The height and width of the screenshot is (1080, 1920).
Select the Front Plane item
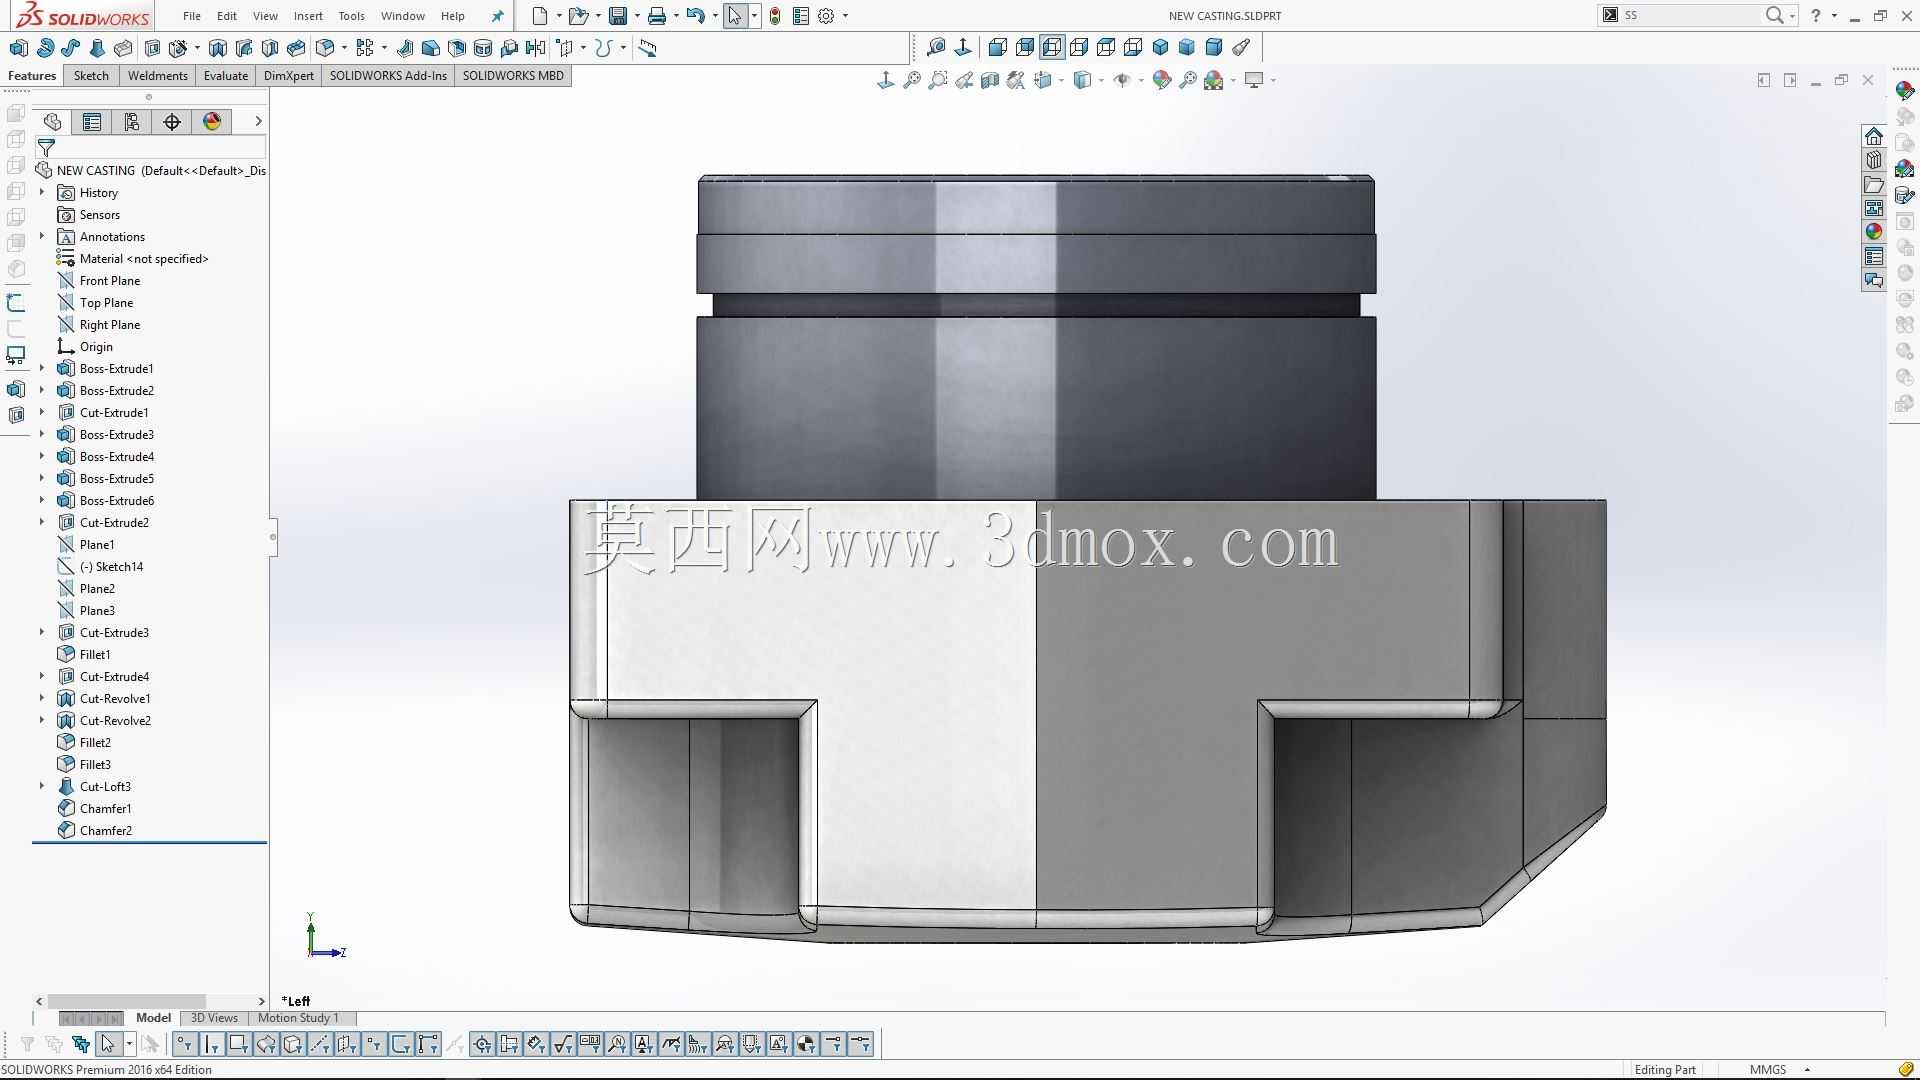pyautogui.click(x=110, y=281)
